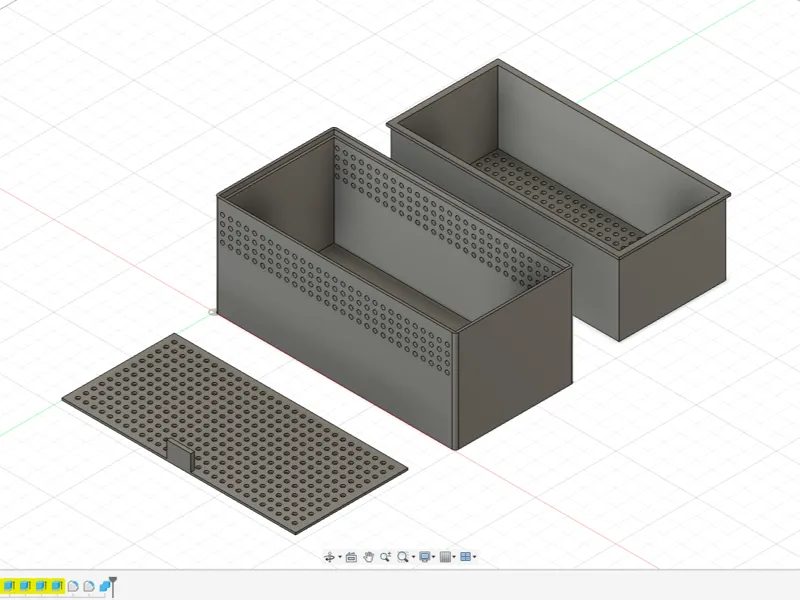Open Display Settings monitor icon
This screenshot has width=800, height=600.
pos(424,557)
